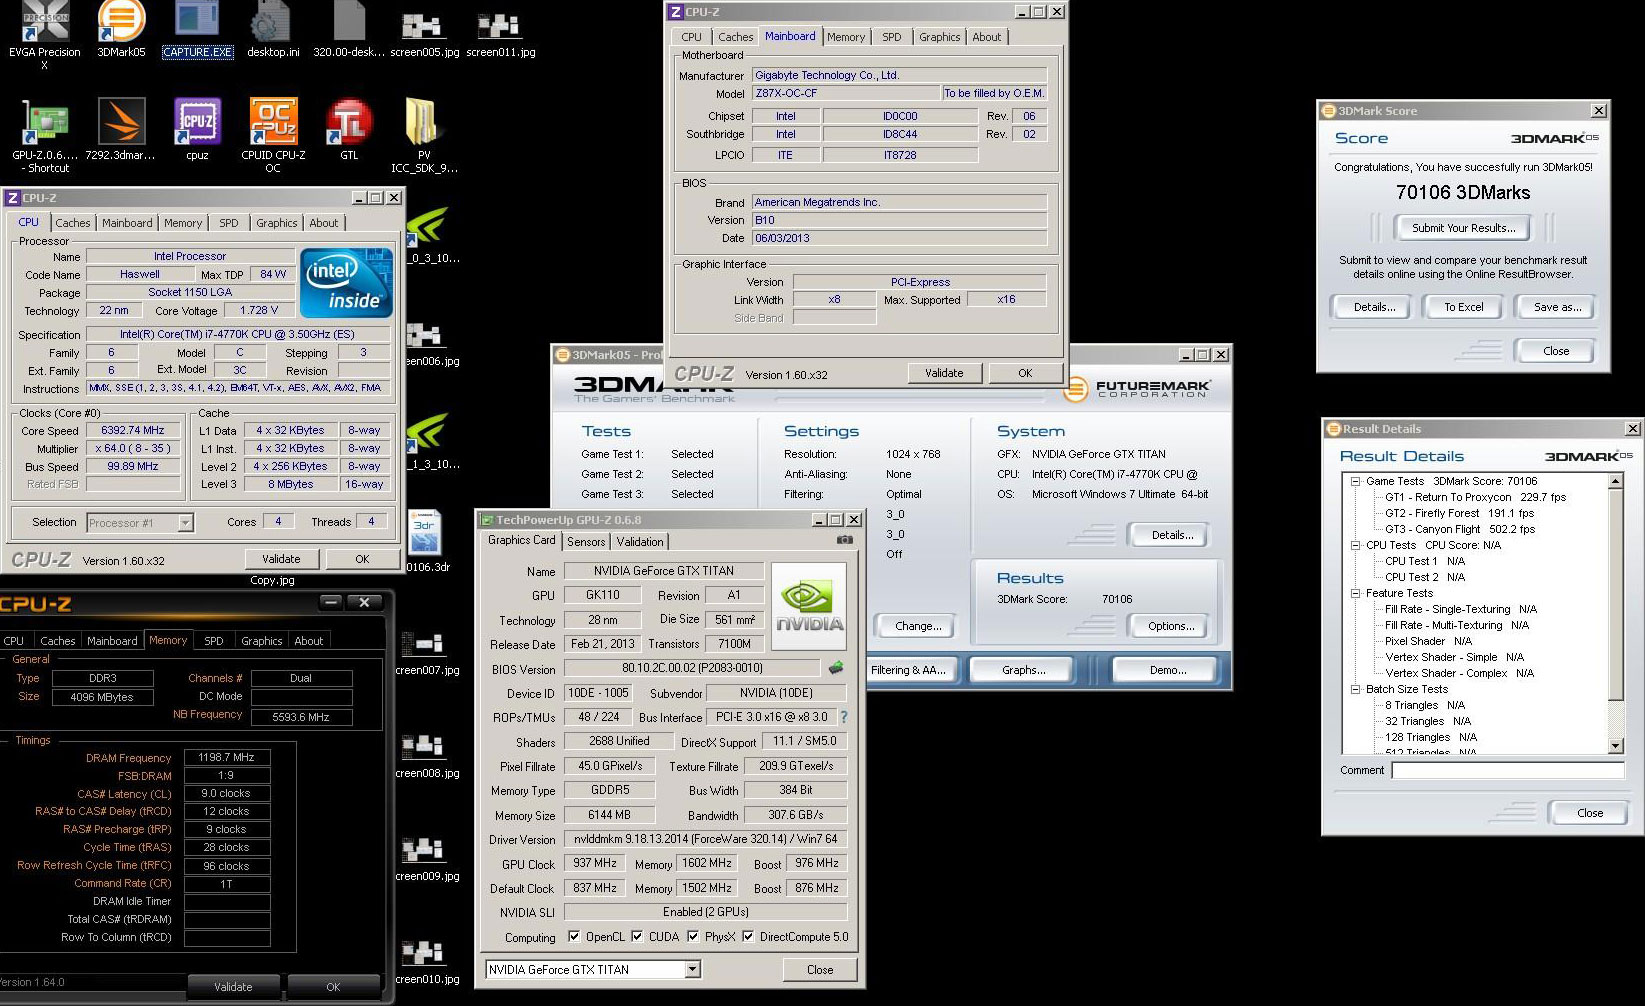
Task: Click Validate in the dark CPU-Z window
Action: (233, 987)
